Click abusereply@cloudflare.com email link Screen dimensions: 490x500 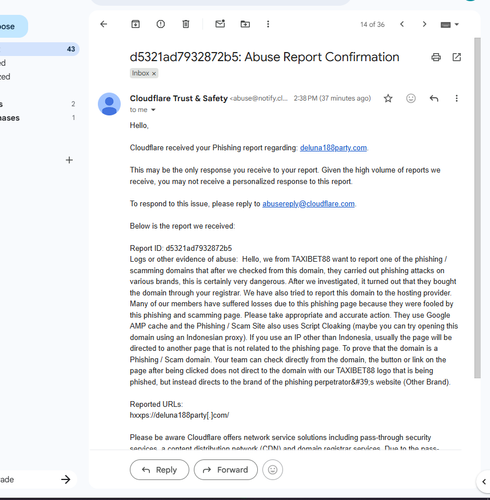pyautogui.click(x=309, y=204)
